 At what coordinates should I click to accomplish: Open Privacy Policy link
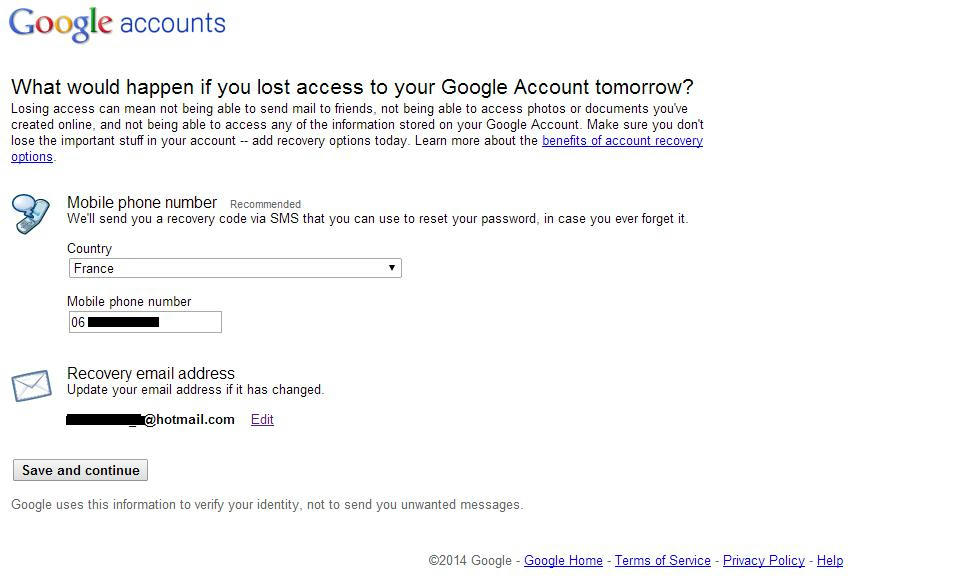click(764, 561)
